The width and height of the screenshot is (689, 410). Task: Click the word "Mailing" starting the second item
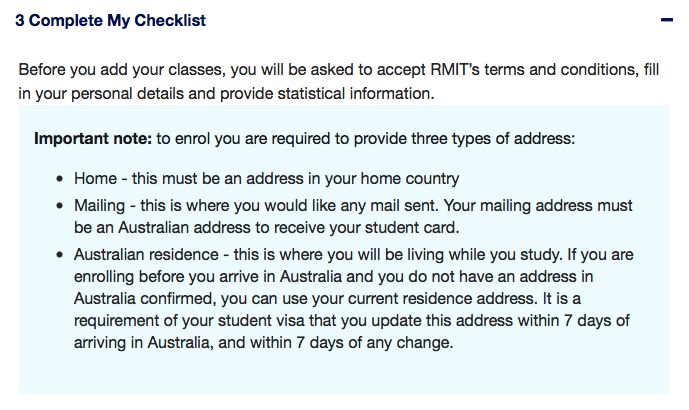99,206
